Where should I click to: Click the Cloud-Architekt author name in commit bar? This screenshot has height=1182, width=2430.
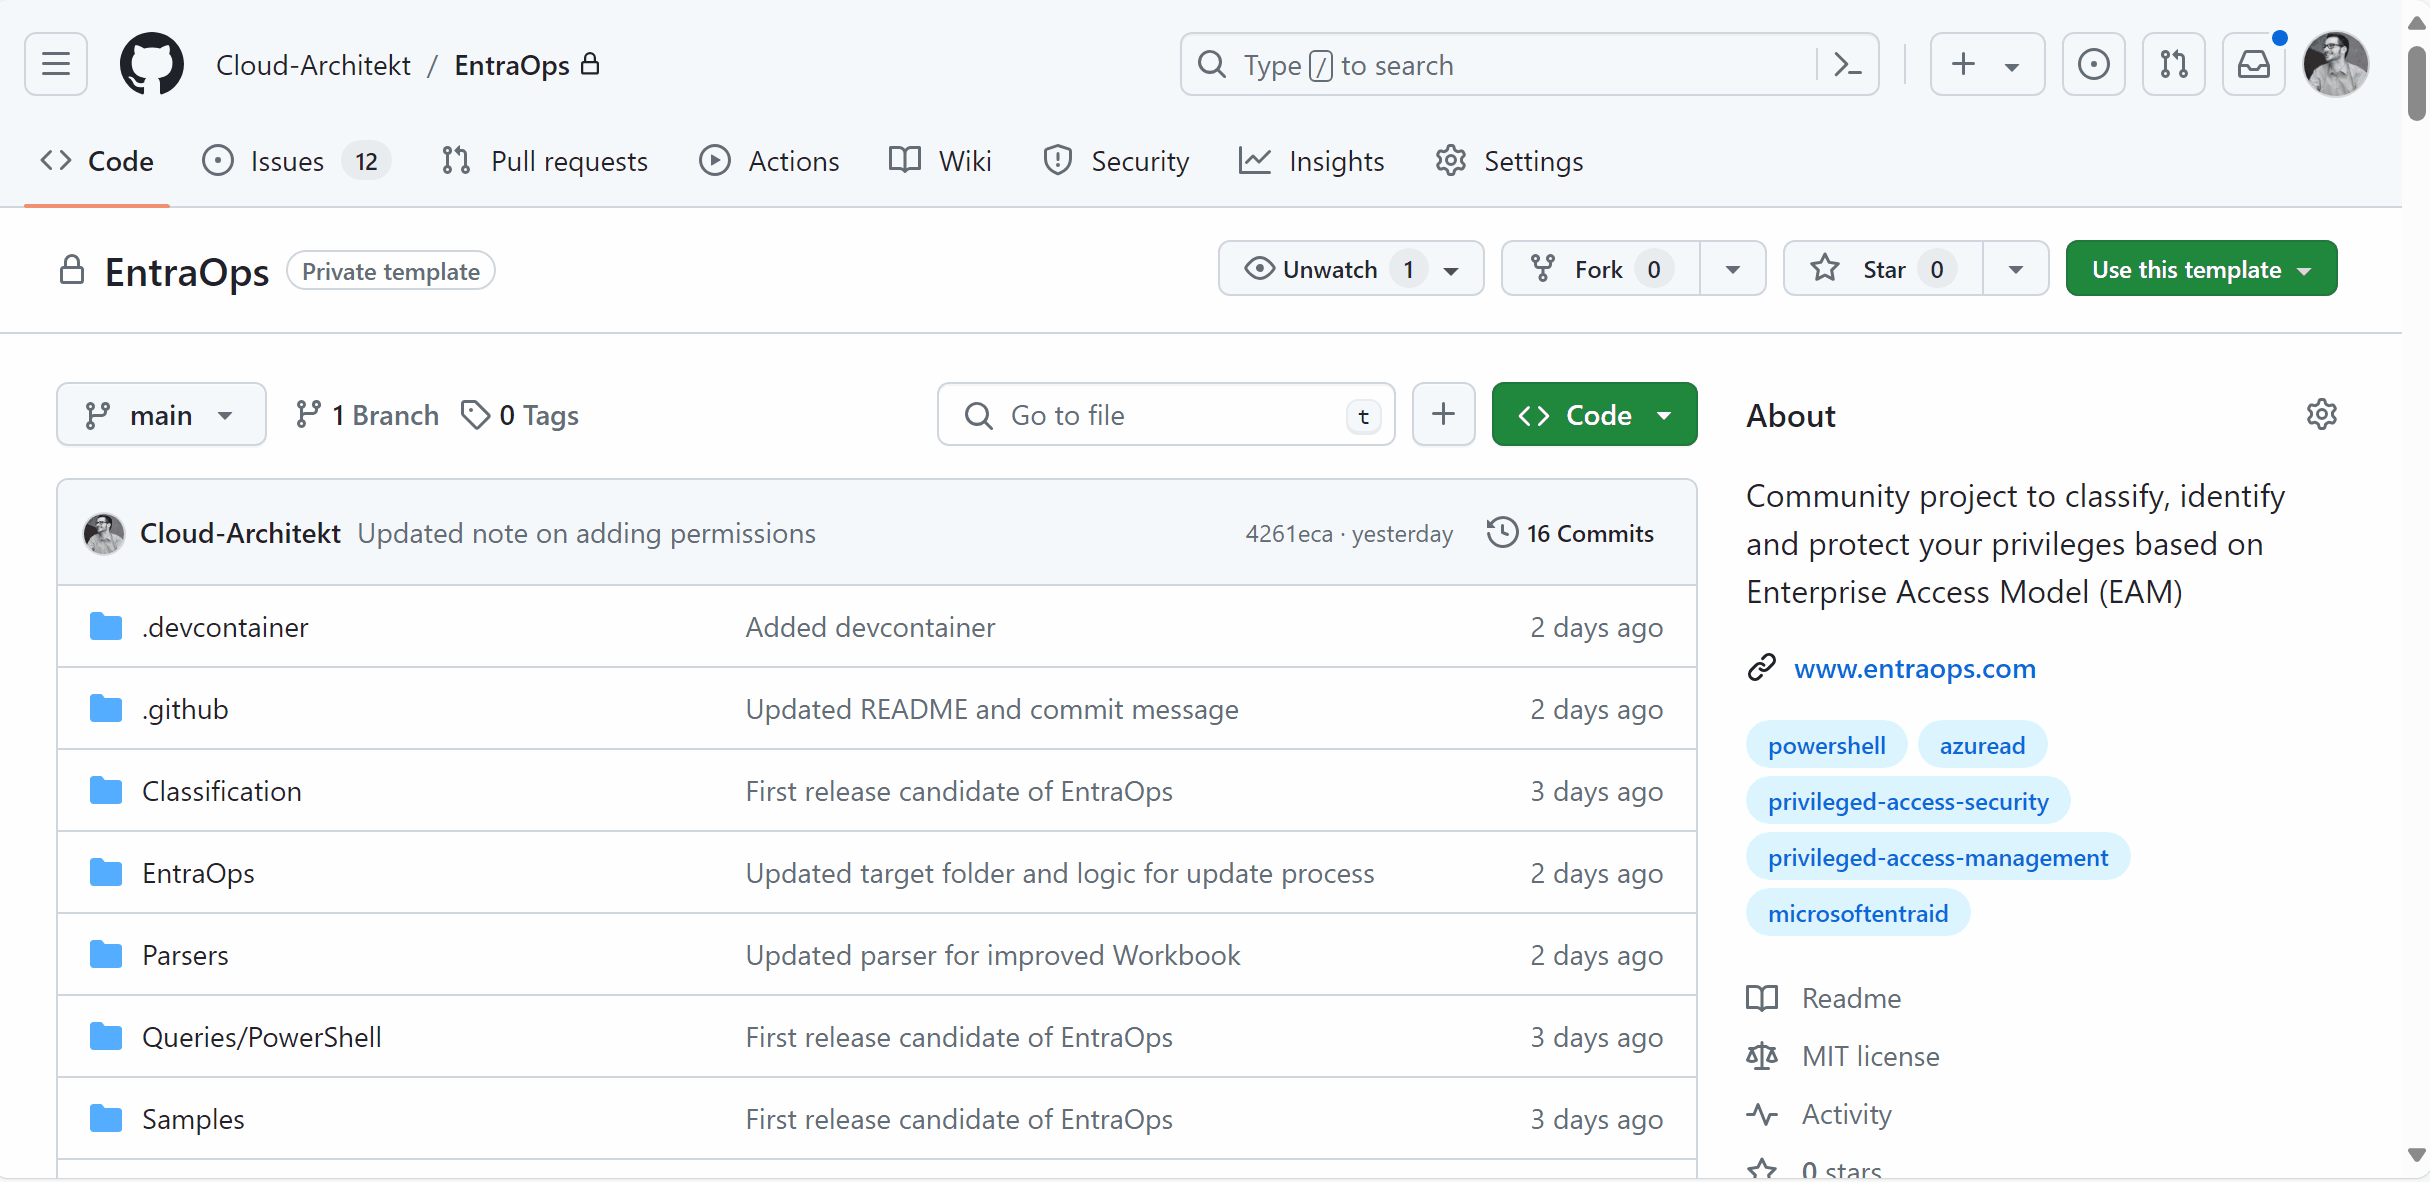240,533
